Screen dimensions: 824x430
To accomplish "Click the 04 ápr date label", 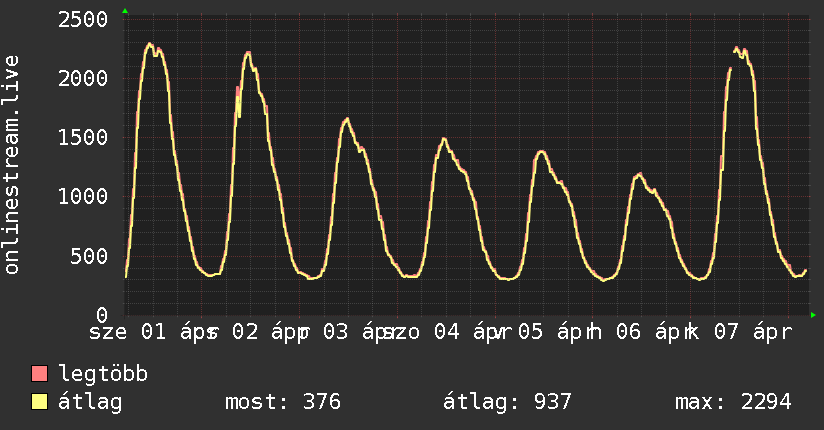I will coord(467,331).
